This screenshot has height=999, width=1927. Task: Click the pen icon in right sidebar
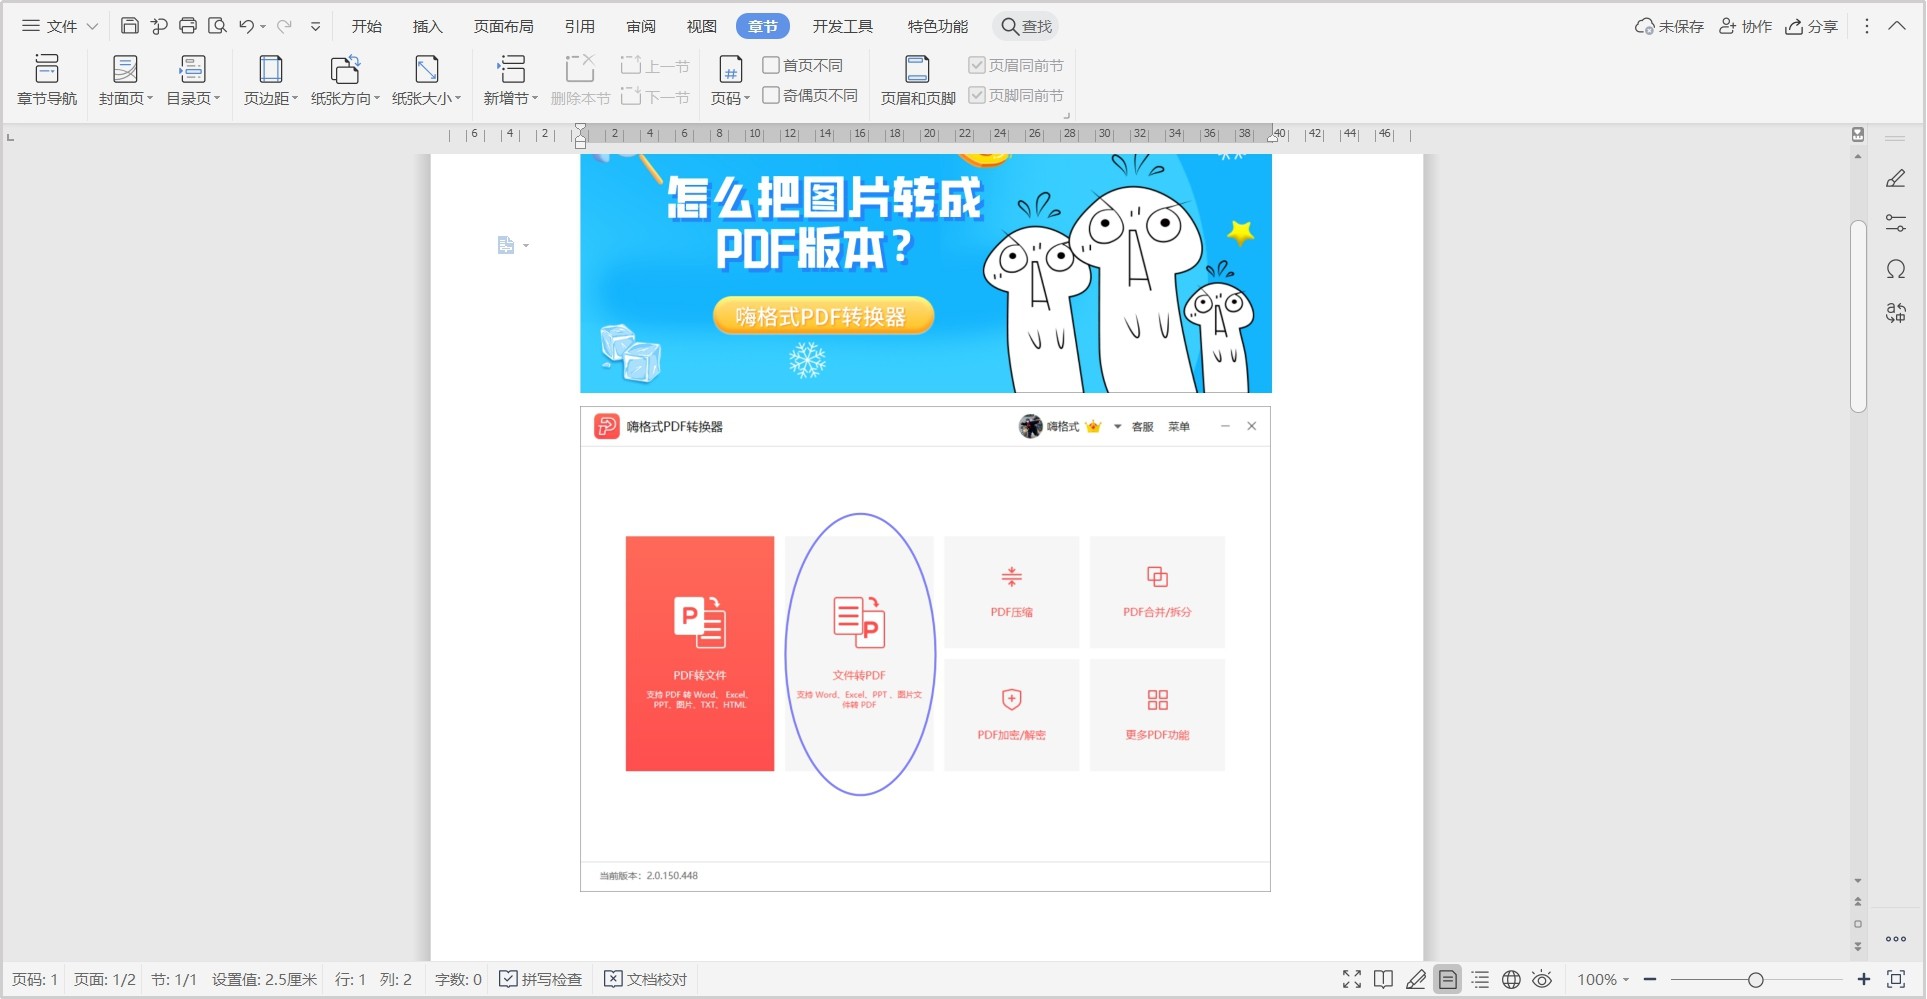point(1895,179)
